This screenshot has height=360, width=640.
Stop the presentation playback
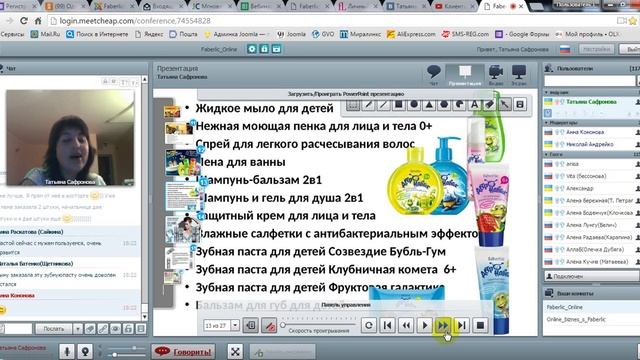pyautogui.click(x=480, y=325)
